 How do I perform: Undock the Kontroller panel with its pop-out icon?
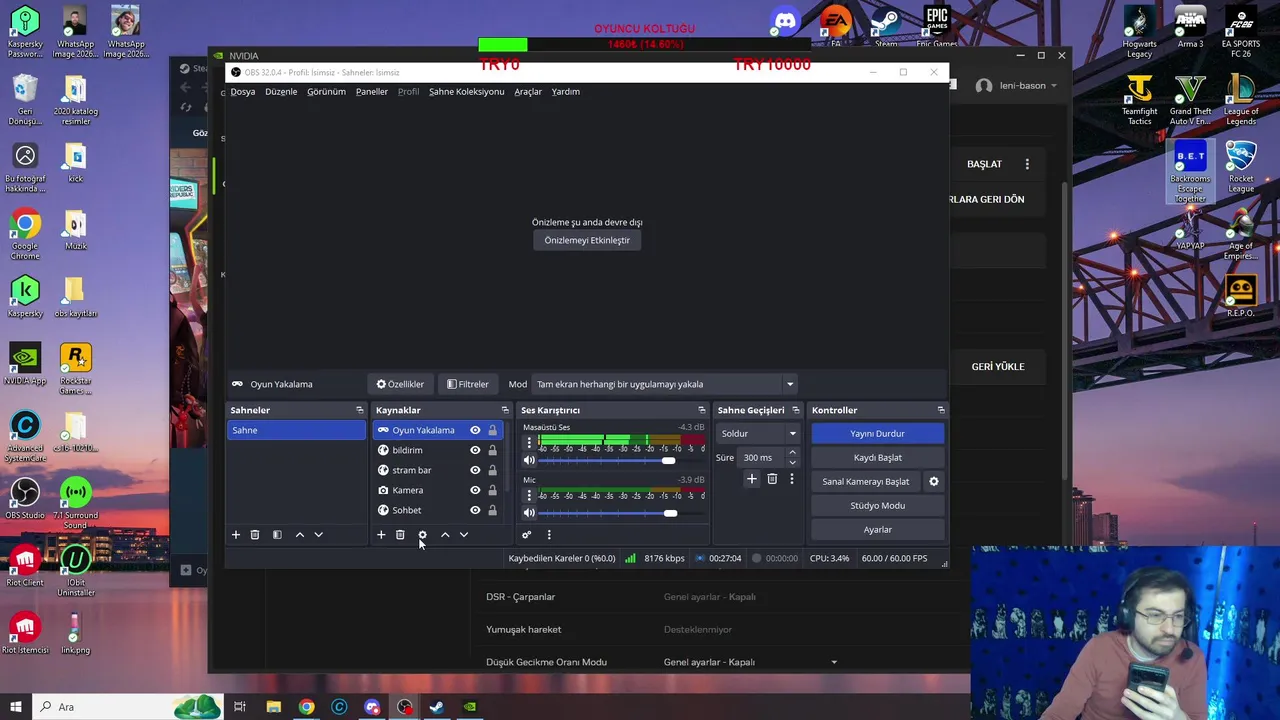click(941, 410)
